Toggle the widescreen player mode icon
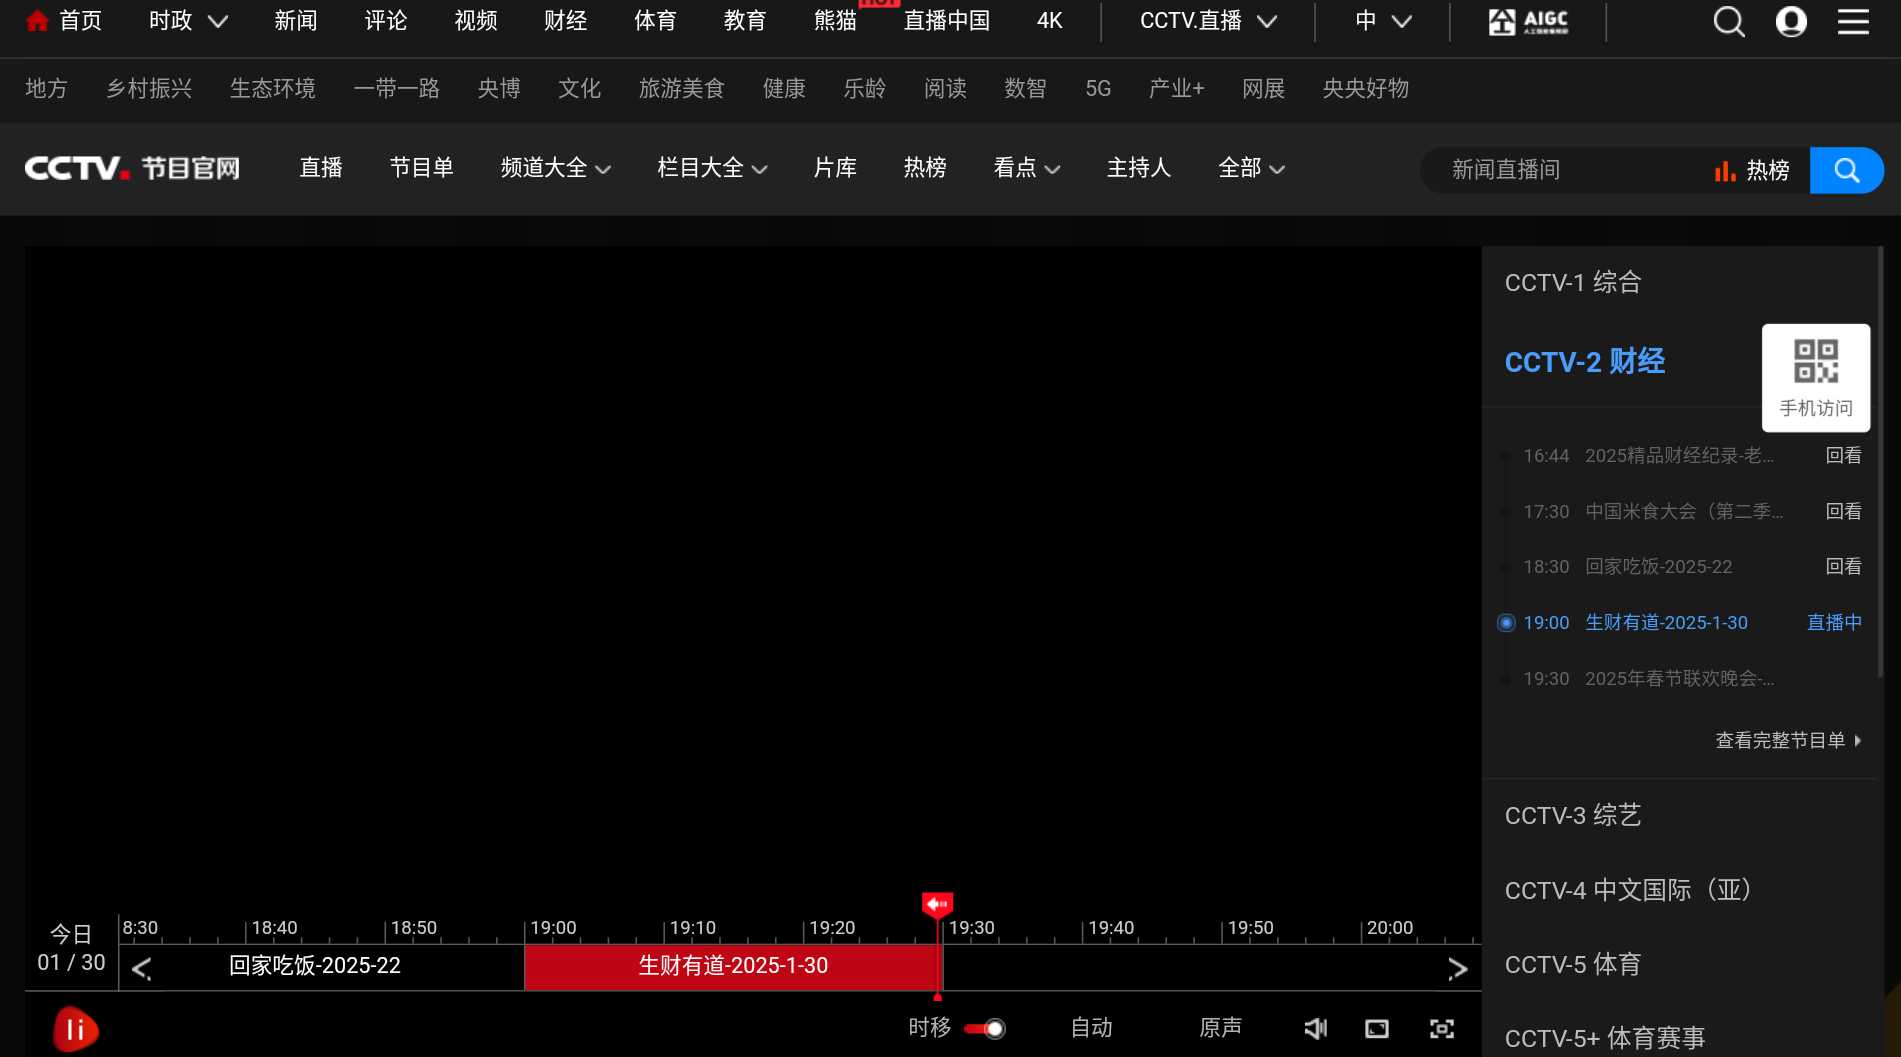Screen dimensions: 1901x1057 coord(1377,1028)
